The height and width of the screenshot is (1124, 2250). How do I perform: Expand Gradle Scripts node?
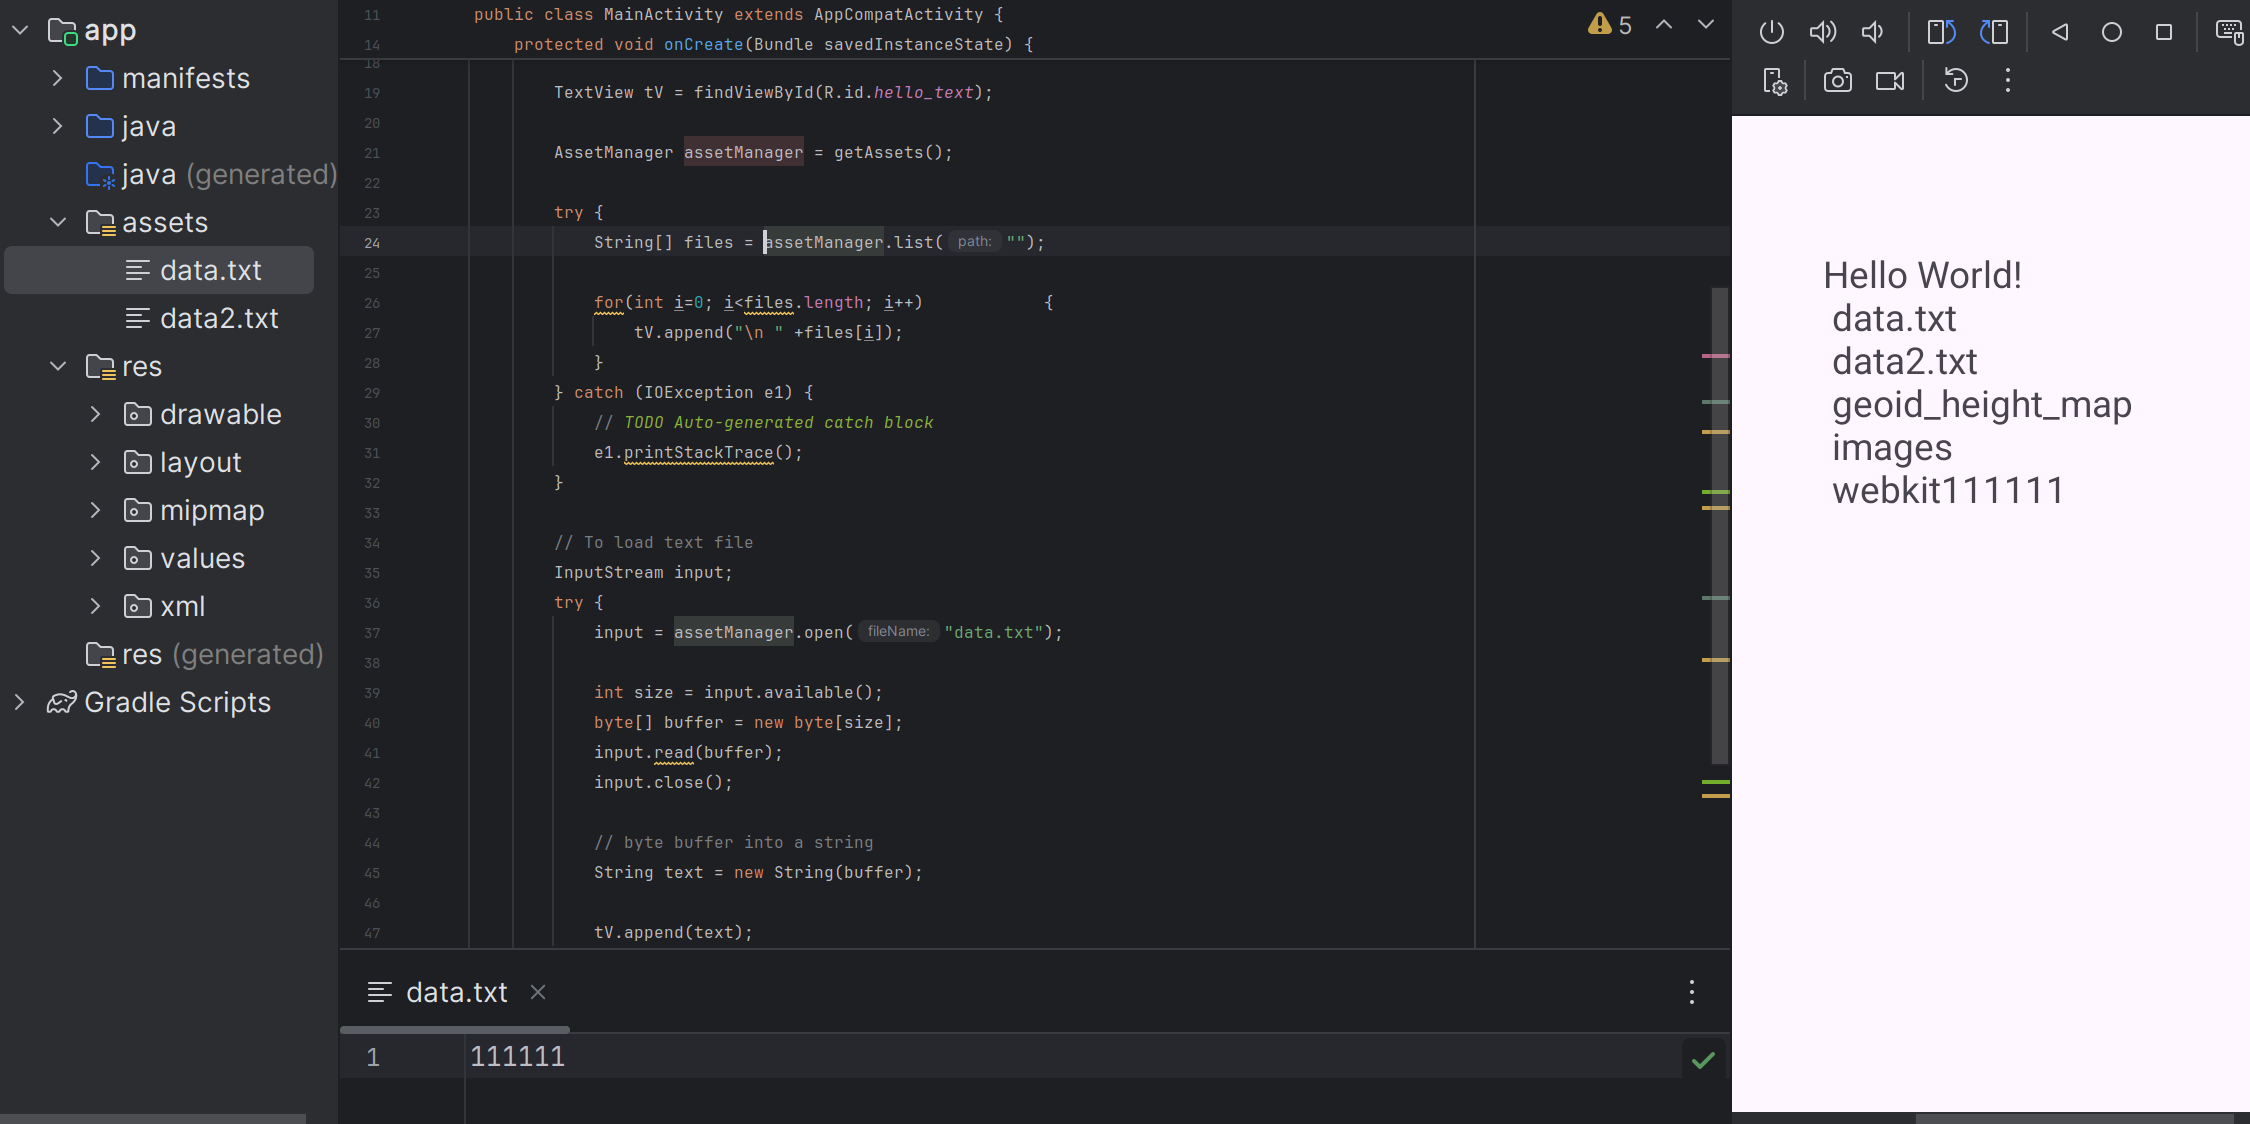point(19,702)
